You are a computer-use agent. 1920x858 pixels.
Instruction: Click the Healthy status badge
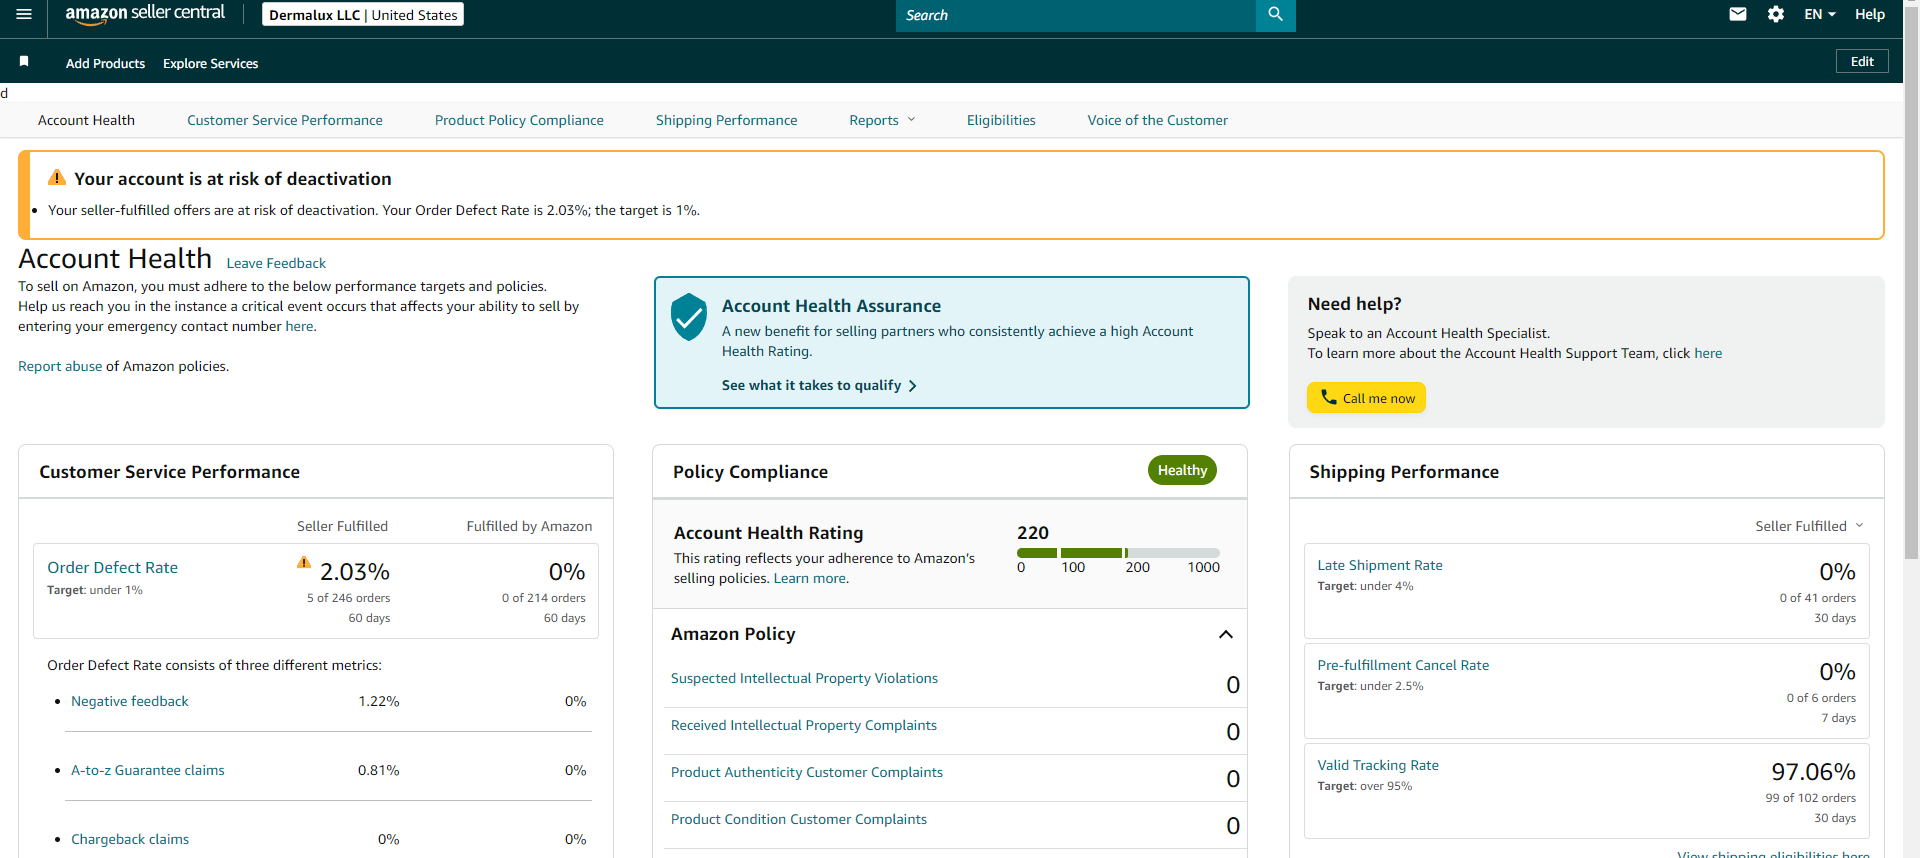[x=1182, y=470]
